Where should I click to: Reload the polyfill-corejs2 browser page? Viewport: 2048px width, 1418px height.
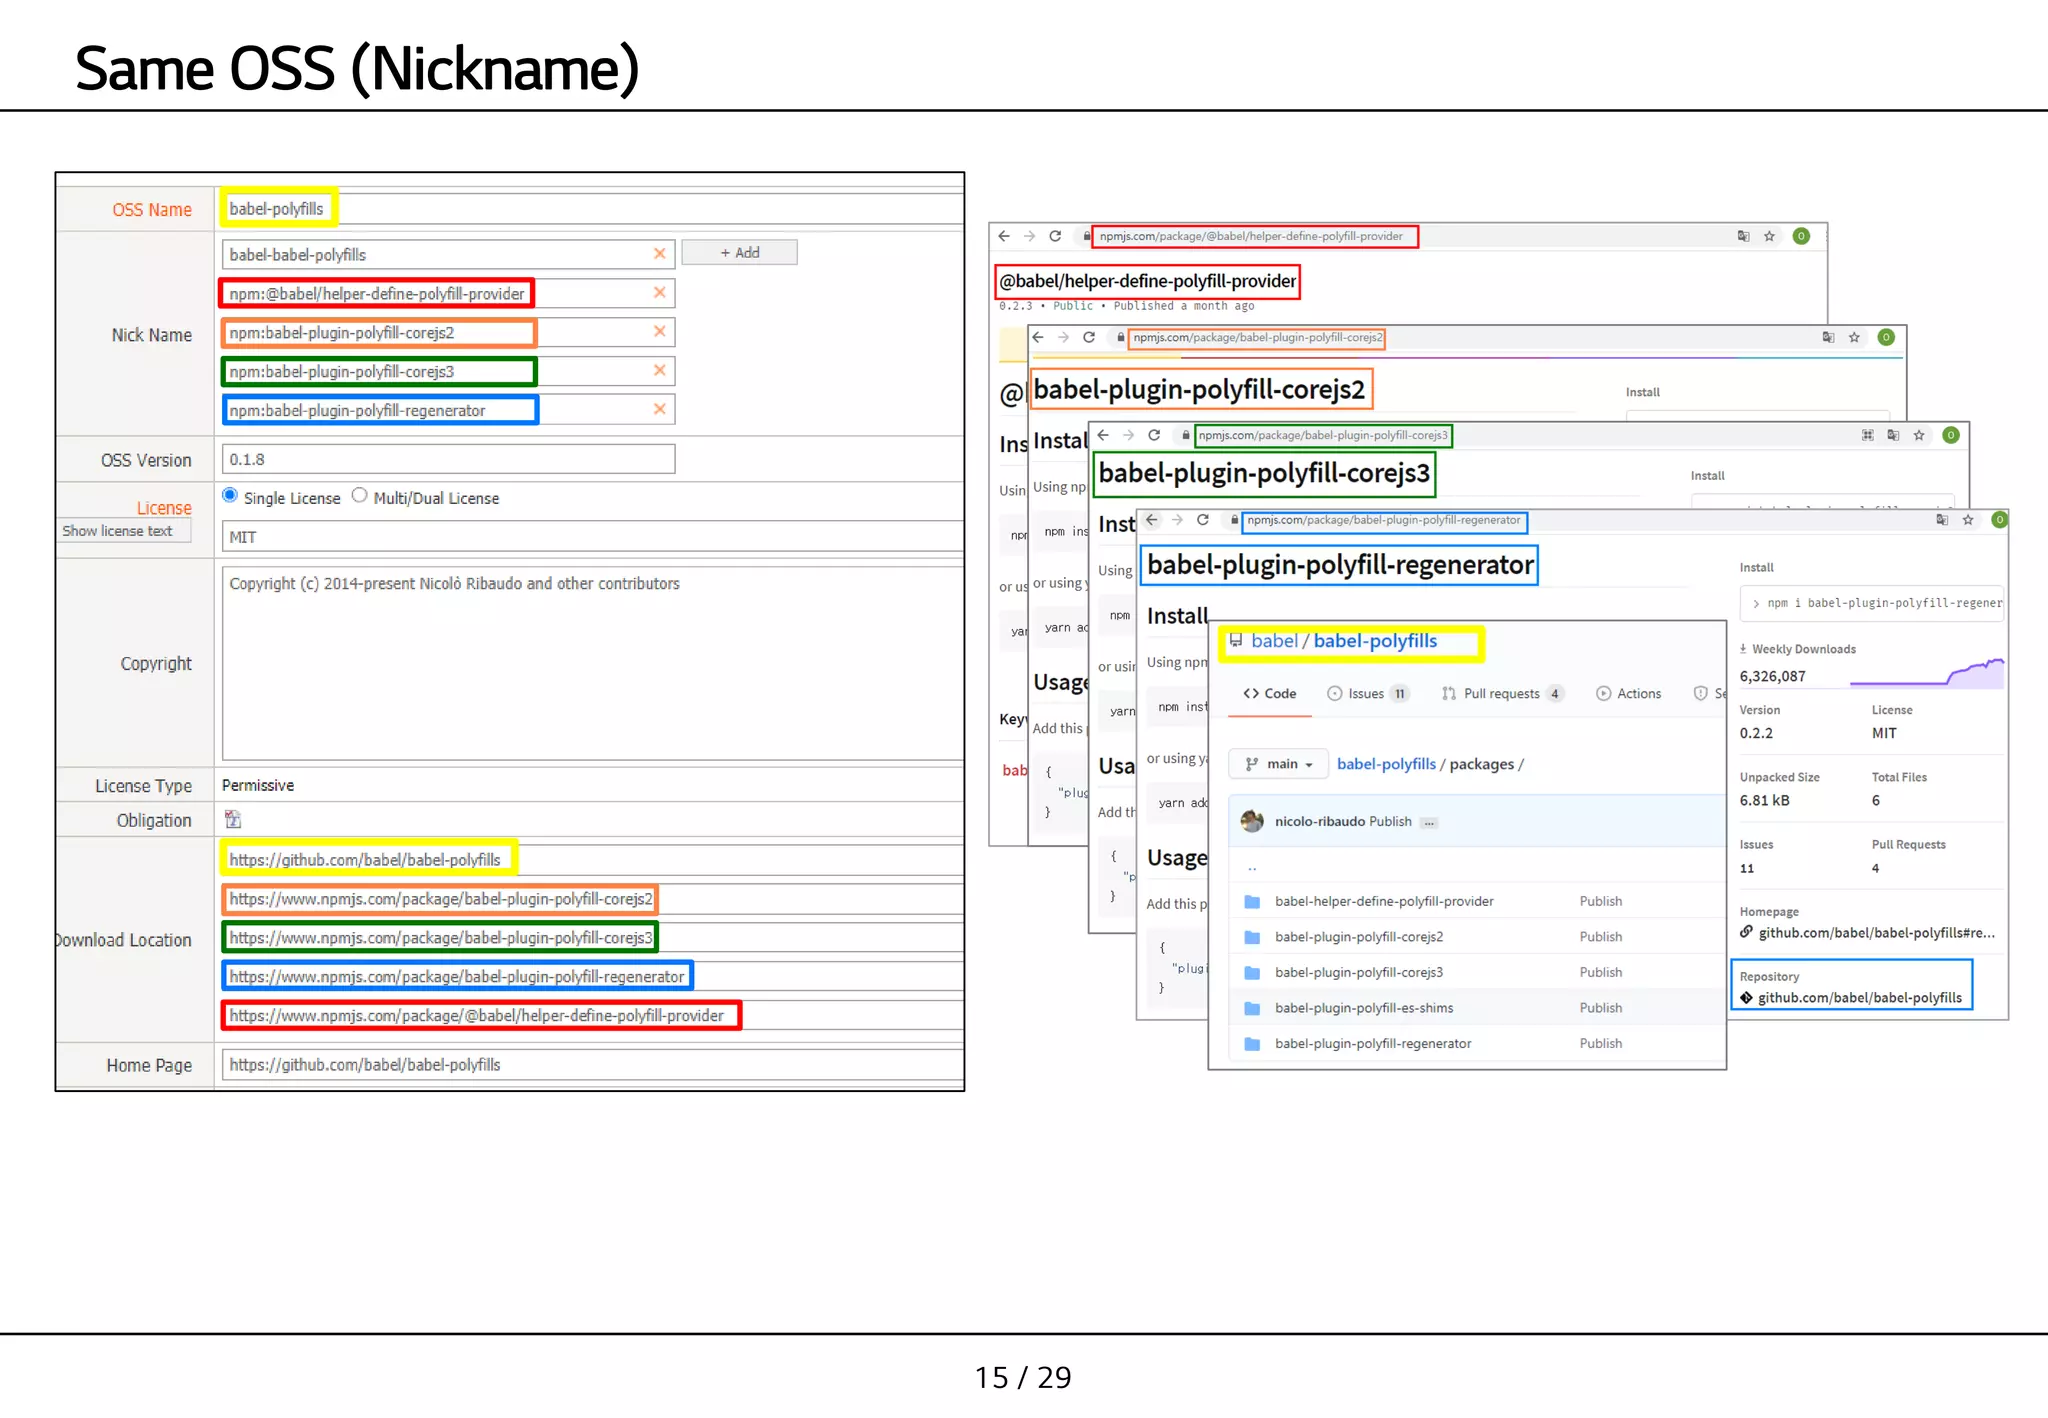[x=1089, y=337]
